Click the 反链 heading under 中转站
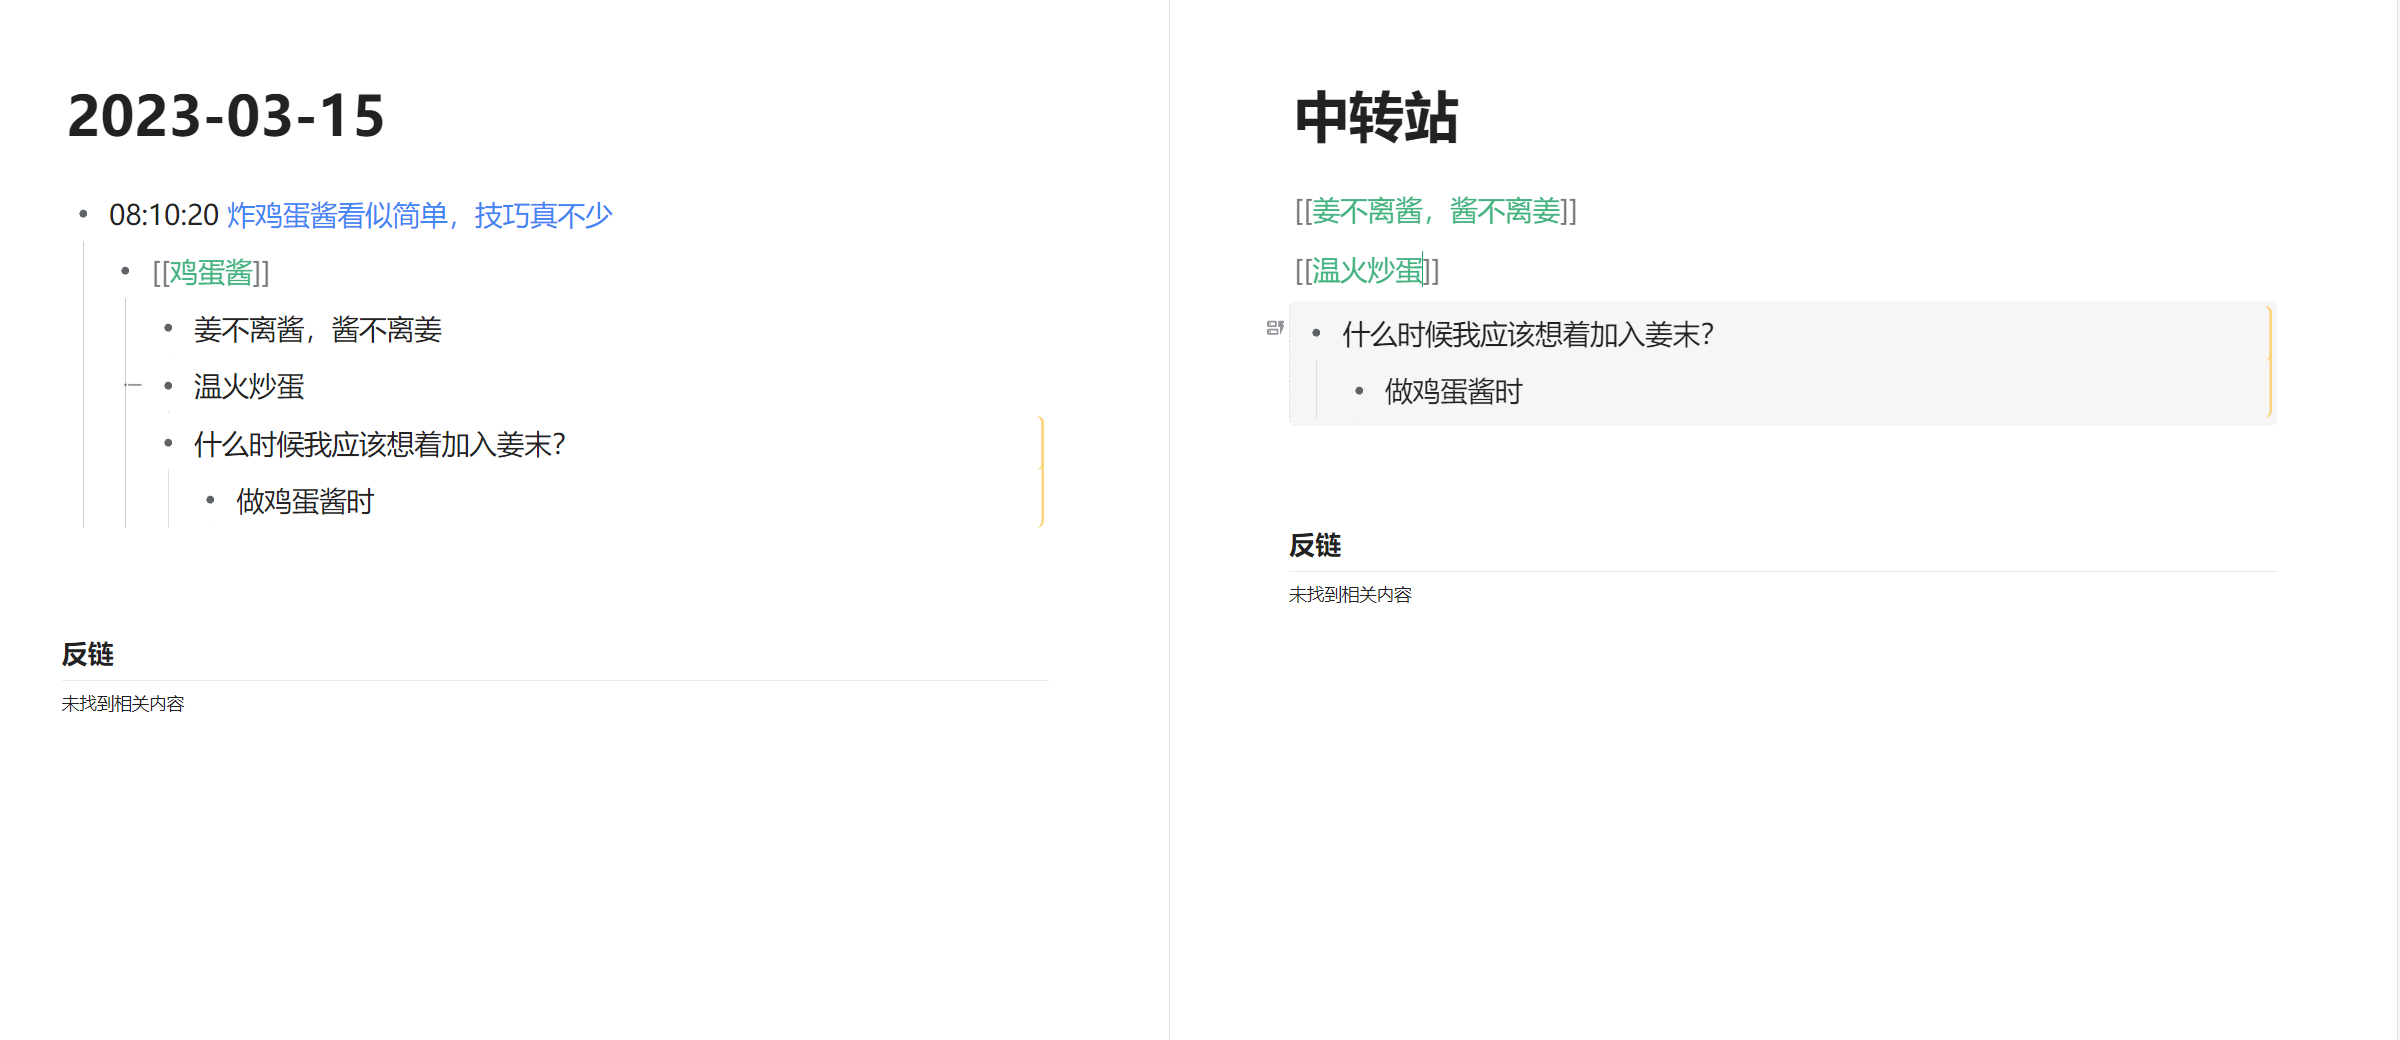The height and width of the screenshot is (1040, 2400). coord(1315,545)
